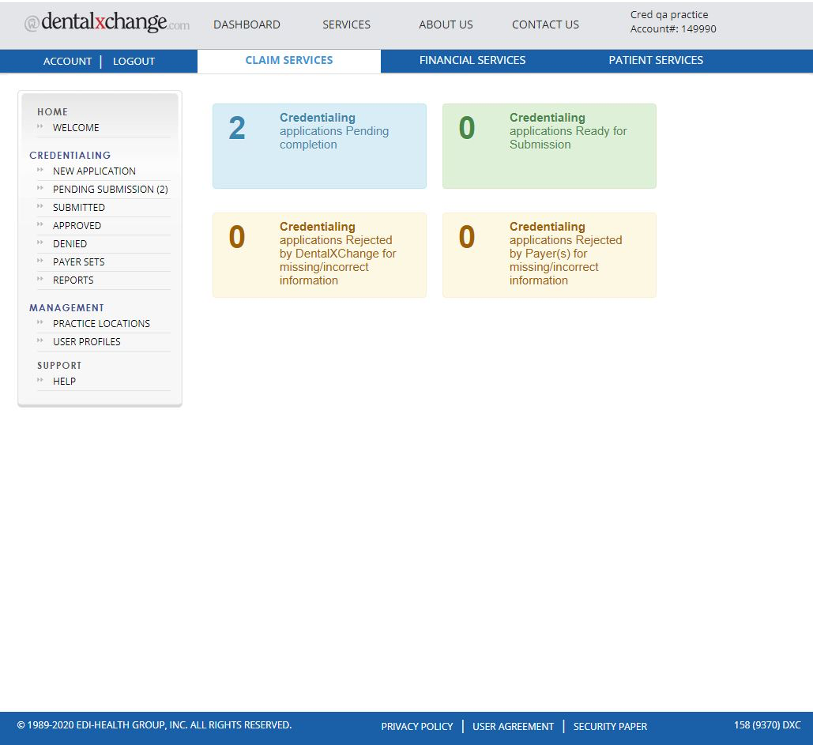Click the Account link
This screenshot has width=813, height=745.
pos(67,62)
